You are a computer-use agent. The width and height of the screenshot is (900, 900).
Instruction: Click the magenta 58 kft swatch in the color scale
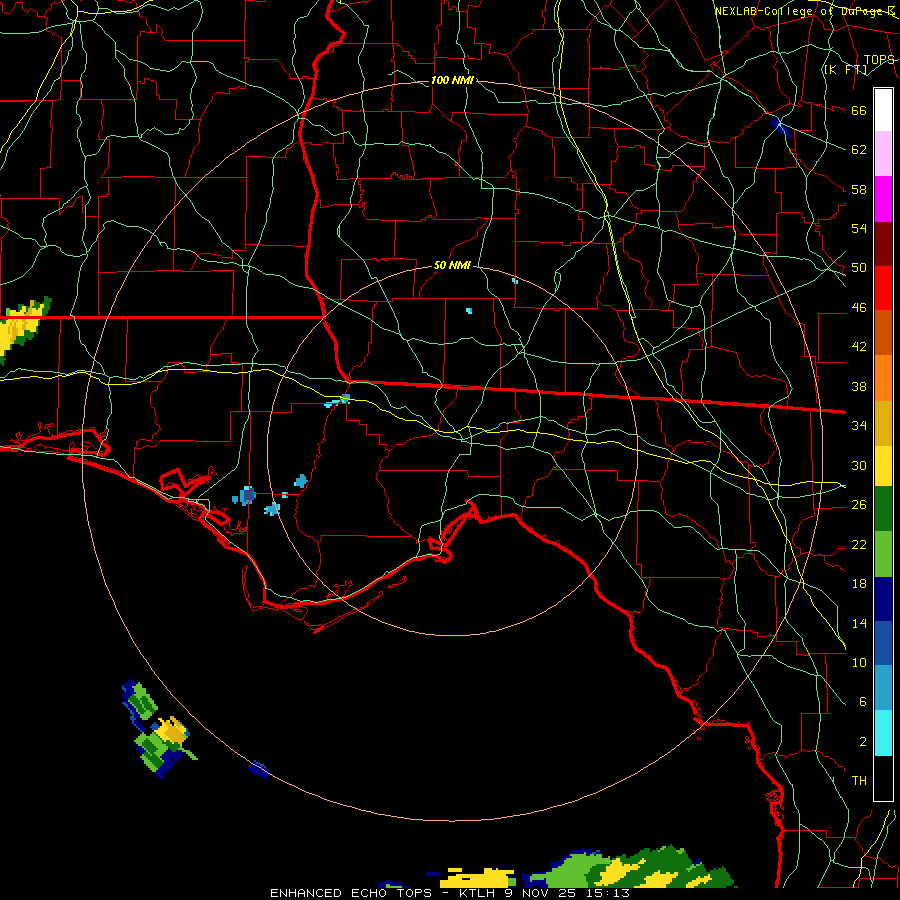883,198
